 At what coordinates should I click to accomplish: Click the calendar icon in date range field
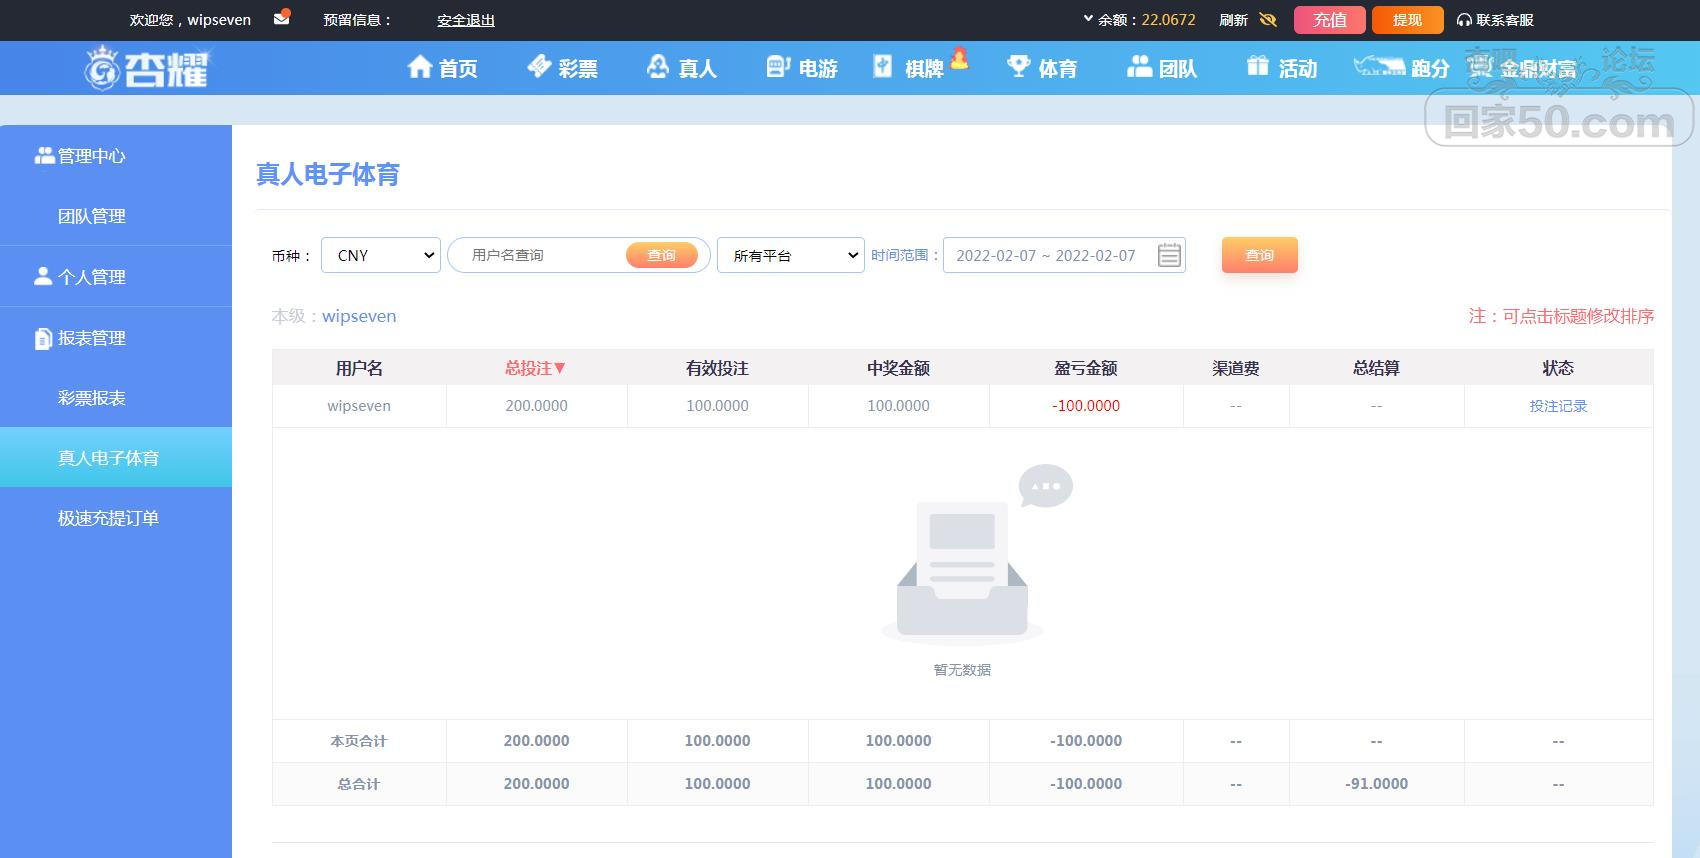[1169, 255]
